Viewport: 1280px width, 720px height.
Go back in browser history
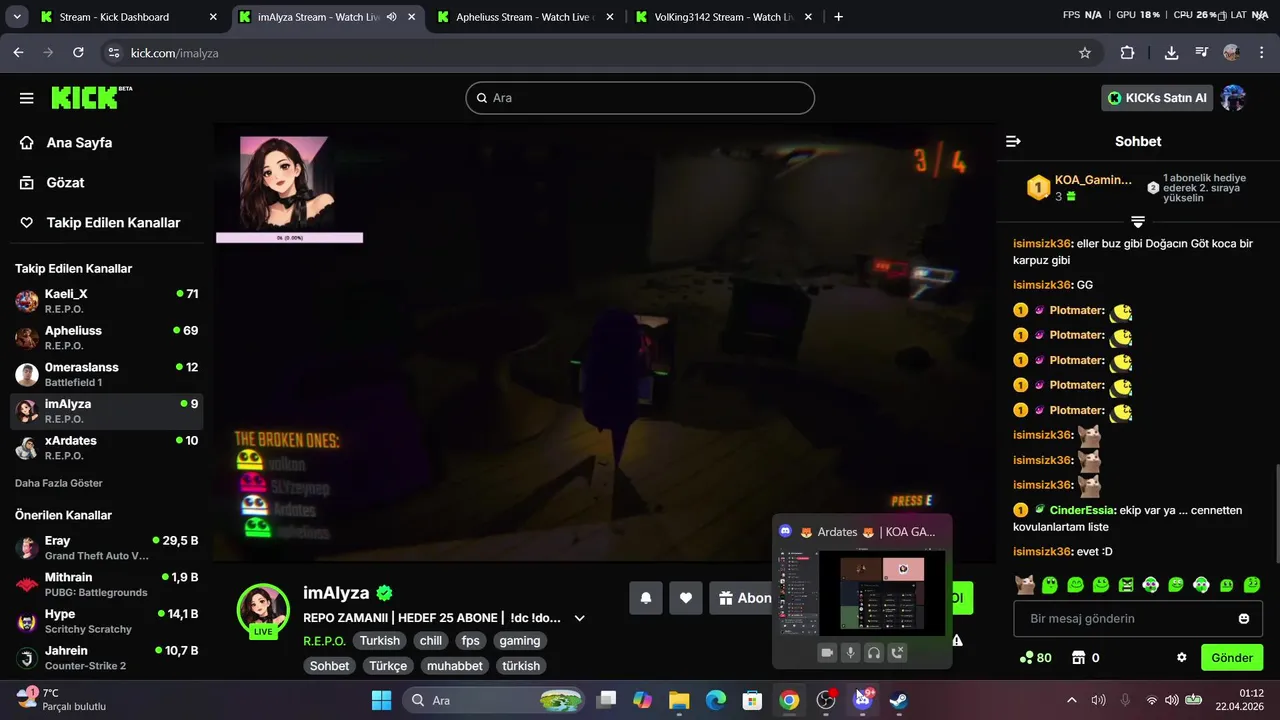[x=18, y=53]
